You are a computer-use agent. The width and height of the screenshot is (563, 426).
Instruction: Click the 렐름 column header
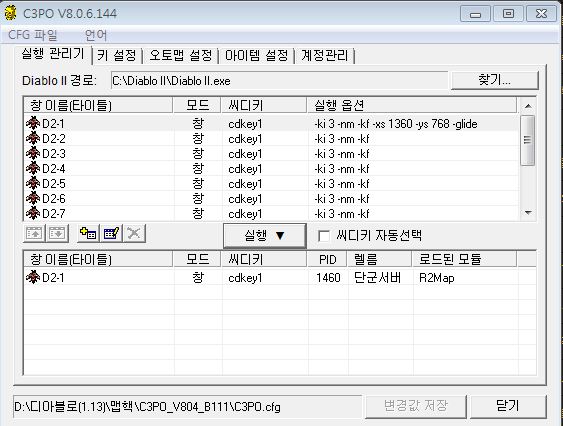380,259
